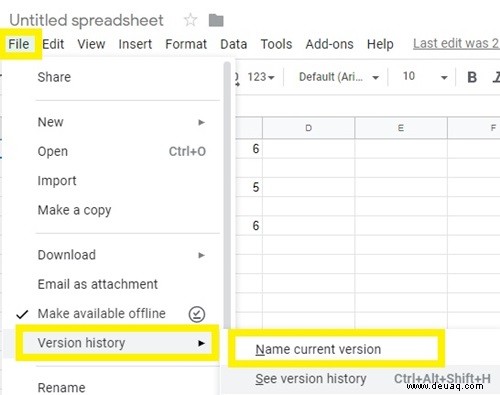This screenshot has height=395, width=500.
Task: Select column E header
Action: click(x=401, y=128)
